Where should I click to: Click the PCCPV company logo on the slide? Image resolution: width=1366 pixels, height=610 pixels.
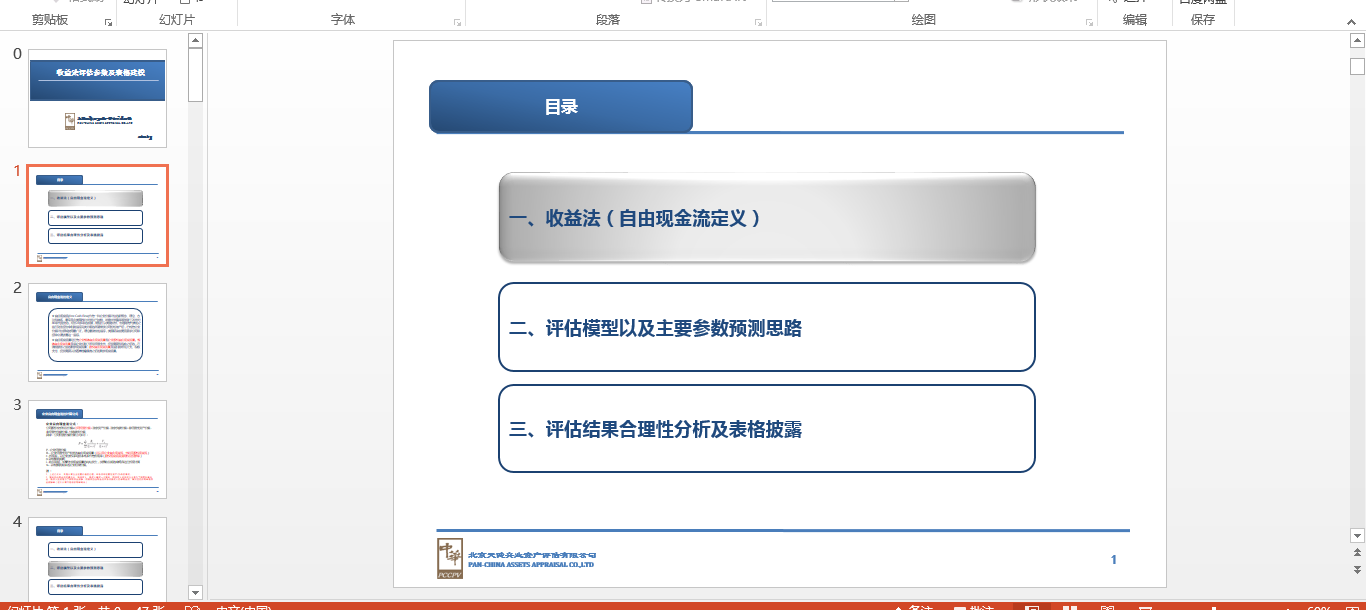[450, 558]
